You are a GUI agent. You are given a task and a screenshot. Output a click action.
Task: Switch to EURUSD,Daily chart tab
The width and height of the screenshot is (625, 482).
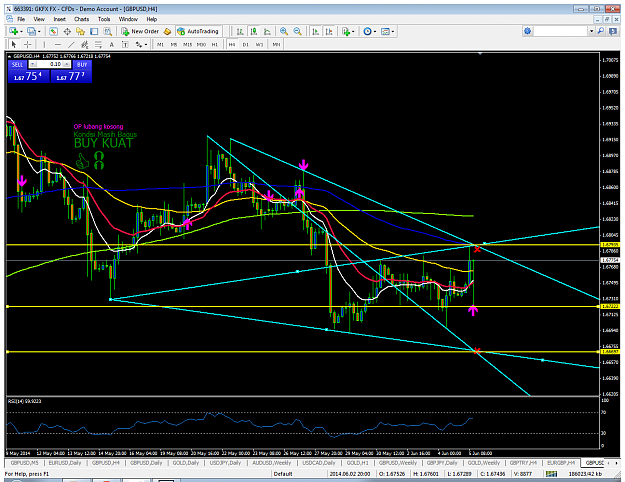point(65,463)
